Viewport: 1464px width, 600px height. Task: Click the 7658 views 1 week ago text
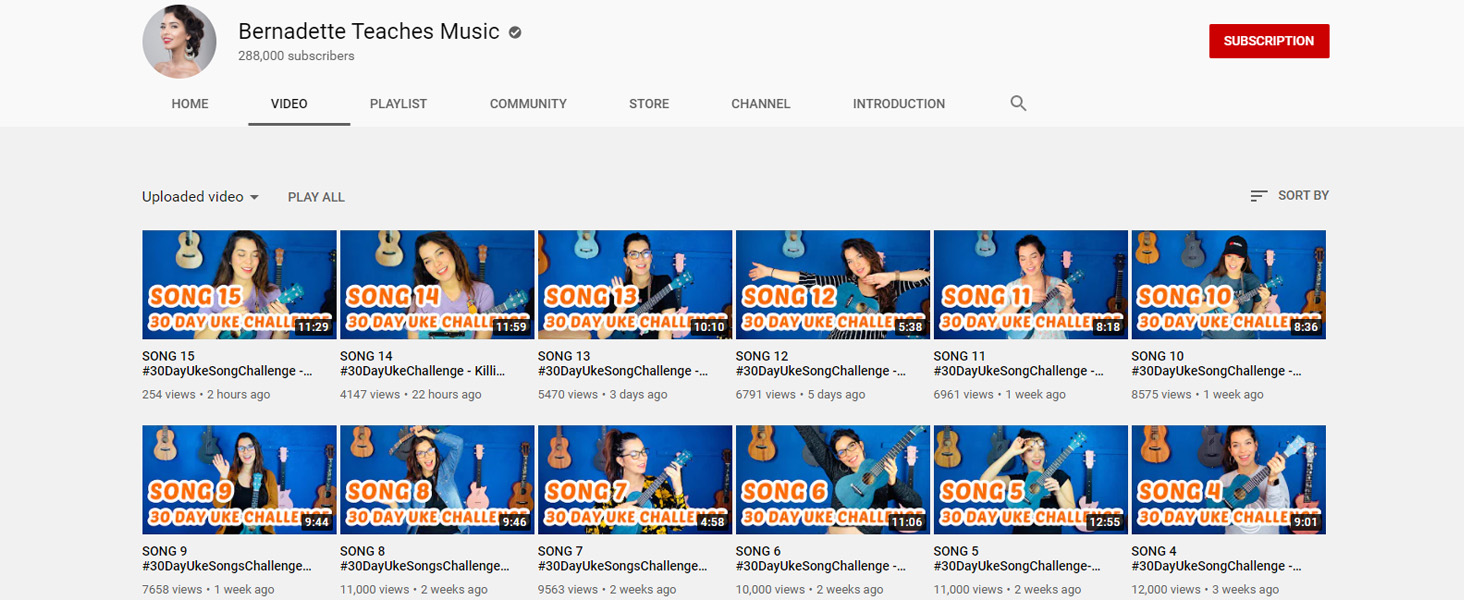pos(208,590)
